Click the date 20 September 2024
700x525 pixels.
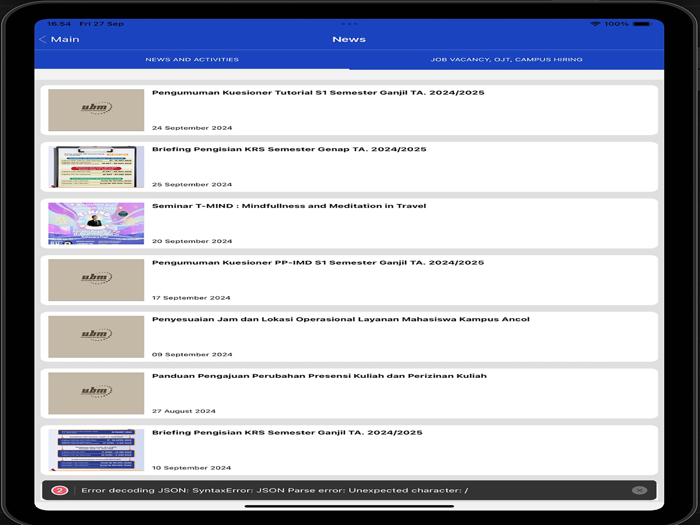coord(192,241)
